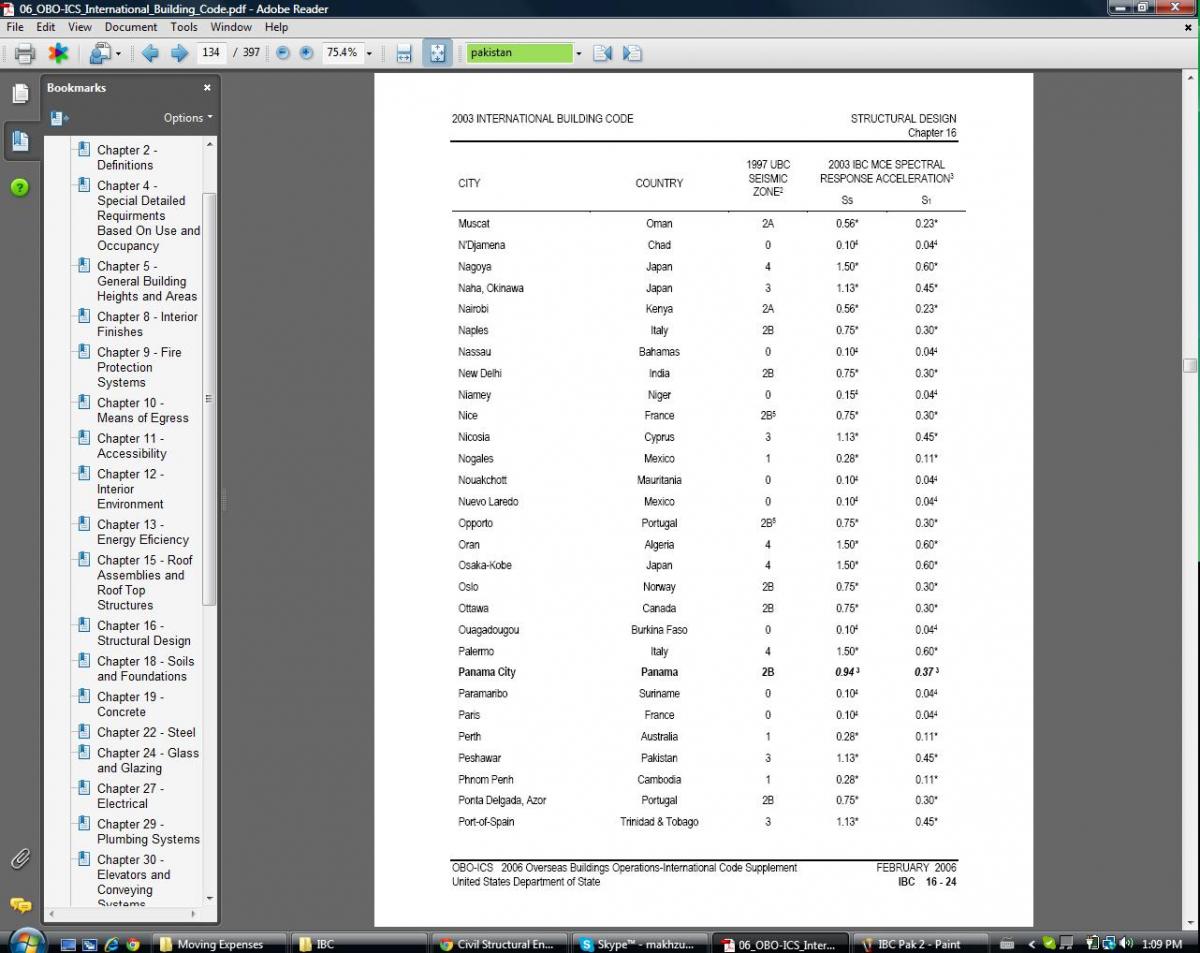Toggle the fit one full page view
This screenshot has width=1200, height=953.
tap(437, 53)
